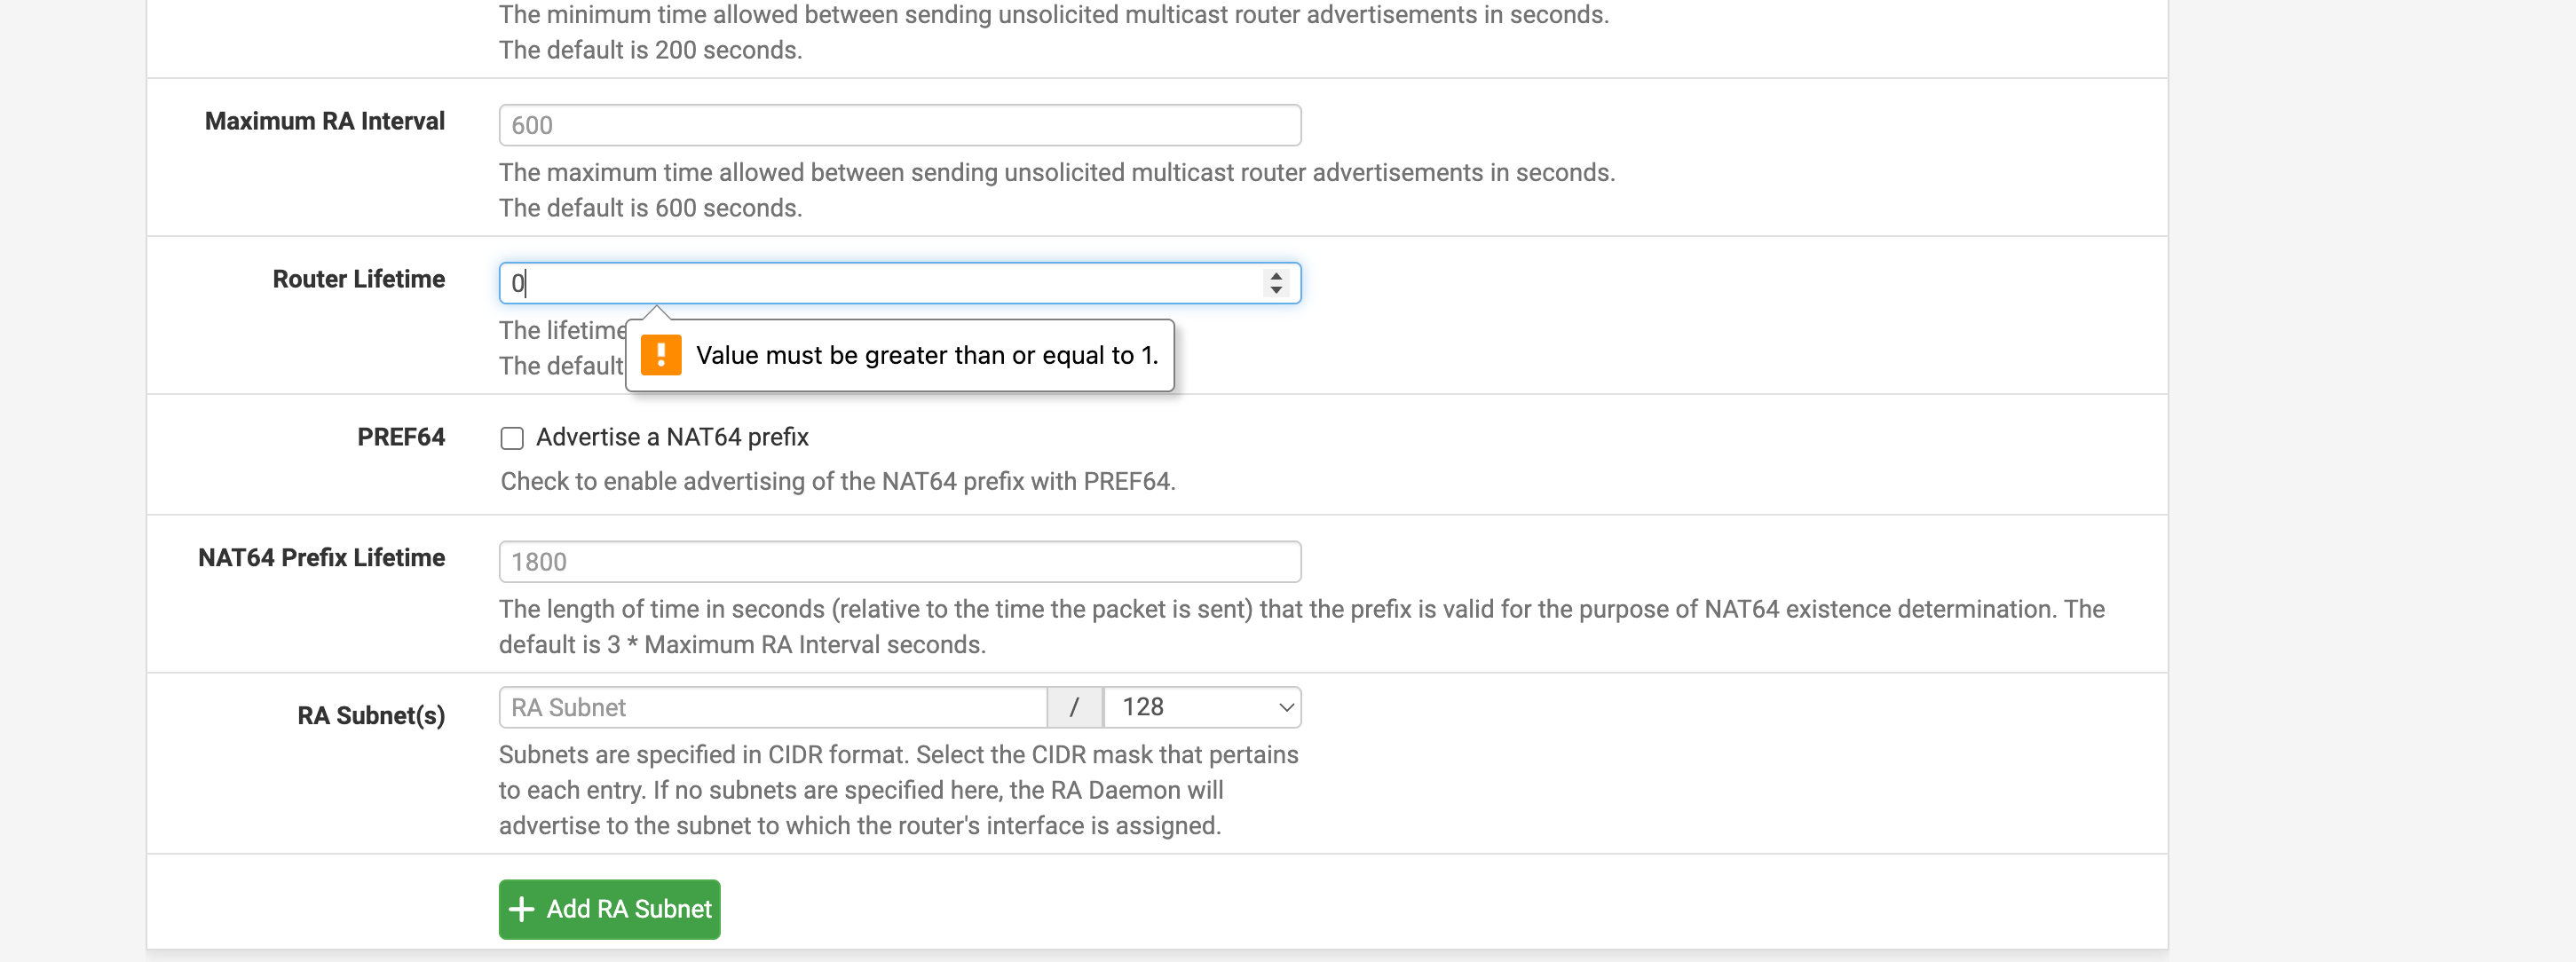Click the "Check to enable advertising" help text

837,481
